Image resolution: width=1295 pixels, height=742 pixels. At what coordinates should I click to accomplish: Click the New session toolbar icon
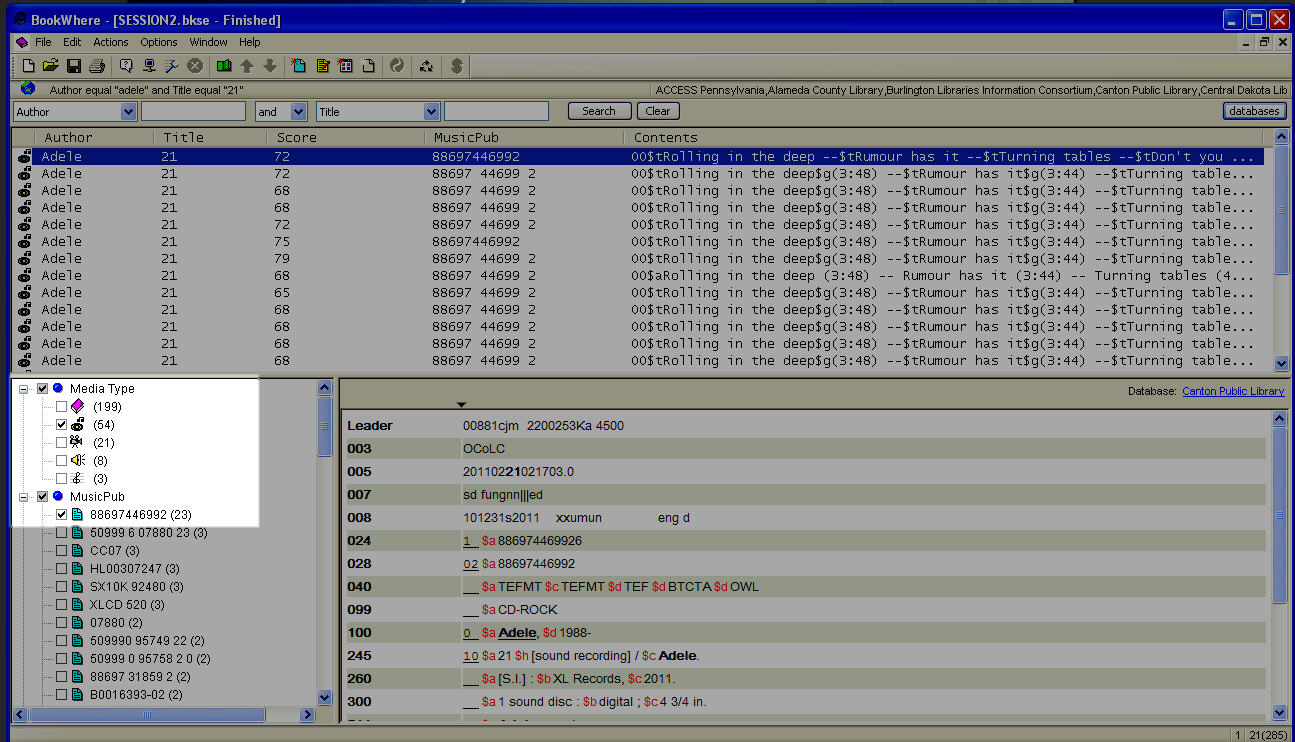click(x=29, y=66)
